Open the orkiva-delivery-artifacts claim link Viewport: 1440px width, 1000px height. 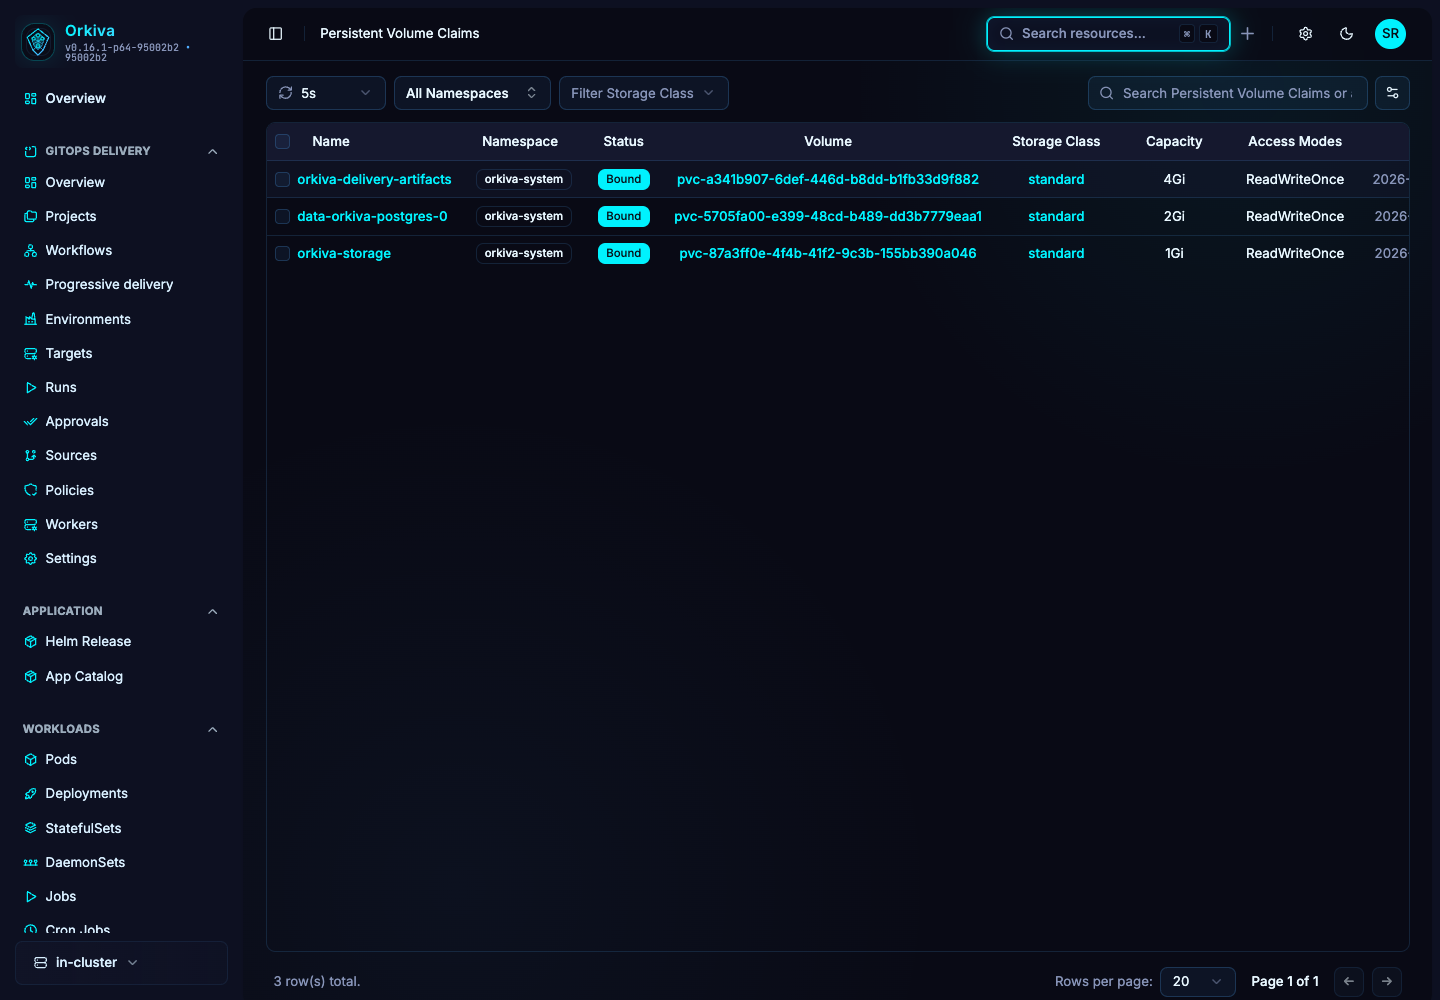click(374, 179)
